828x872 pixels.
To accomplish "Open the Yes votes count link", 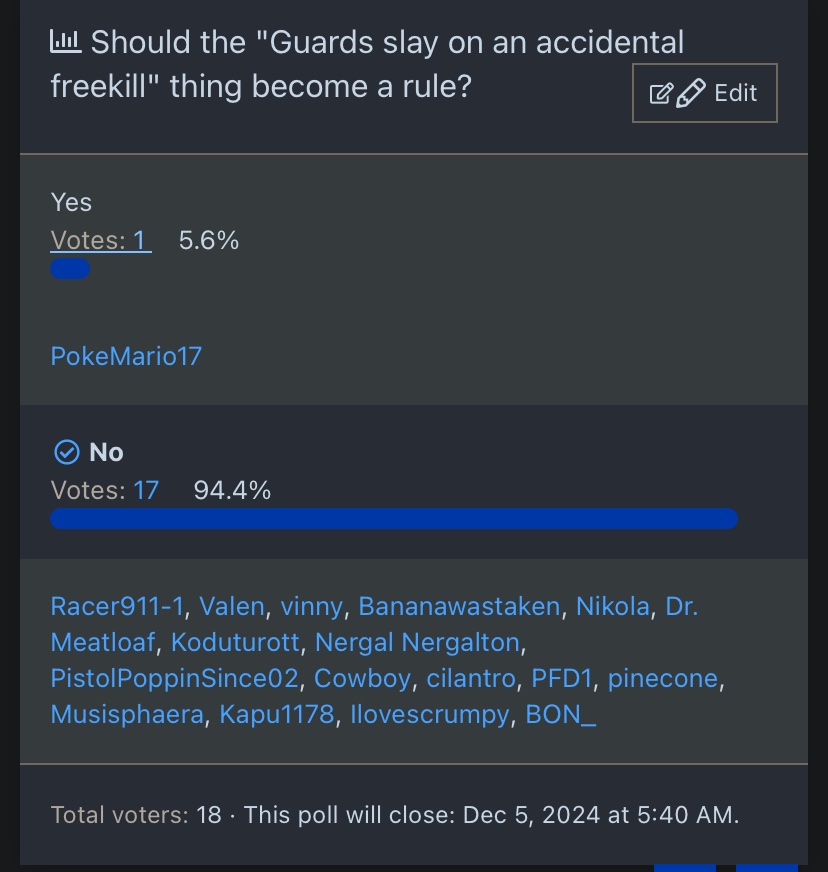I will point(100,241).
